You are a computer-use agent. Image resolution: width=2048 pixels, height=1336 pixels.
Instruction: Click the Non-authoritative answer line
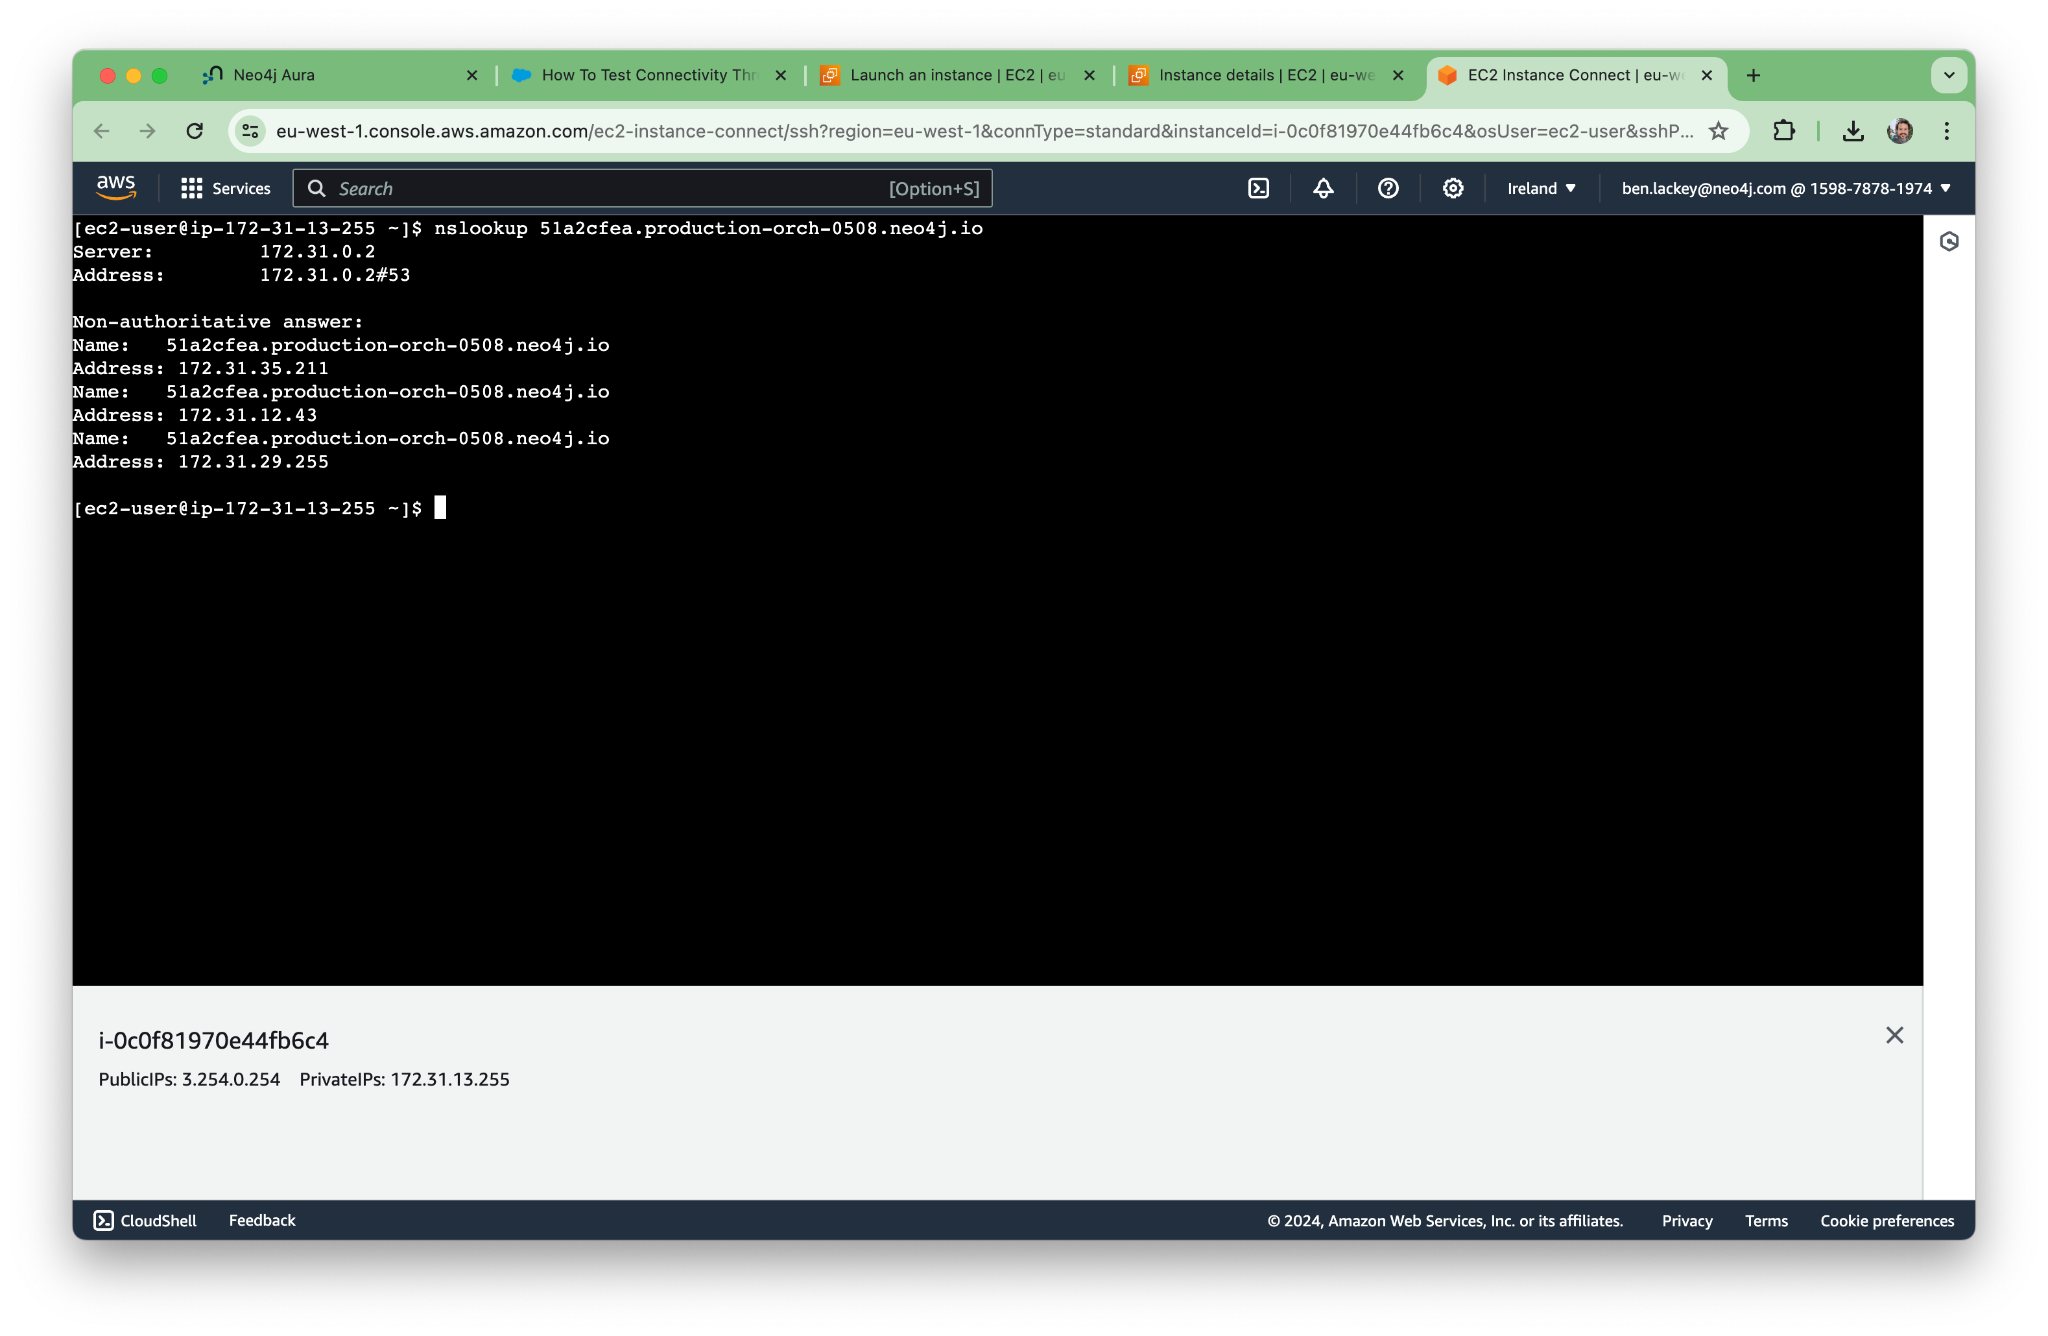pyautogui.click(x=218, y=322)
